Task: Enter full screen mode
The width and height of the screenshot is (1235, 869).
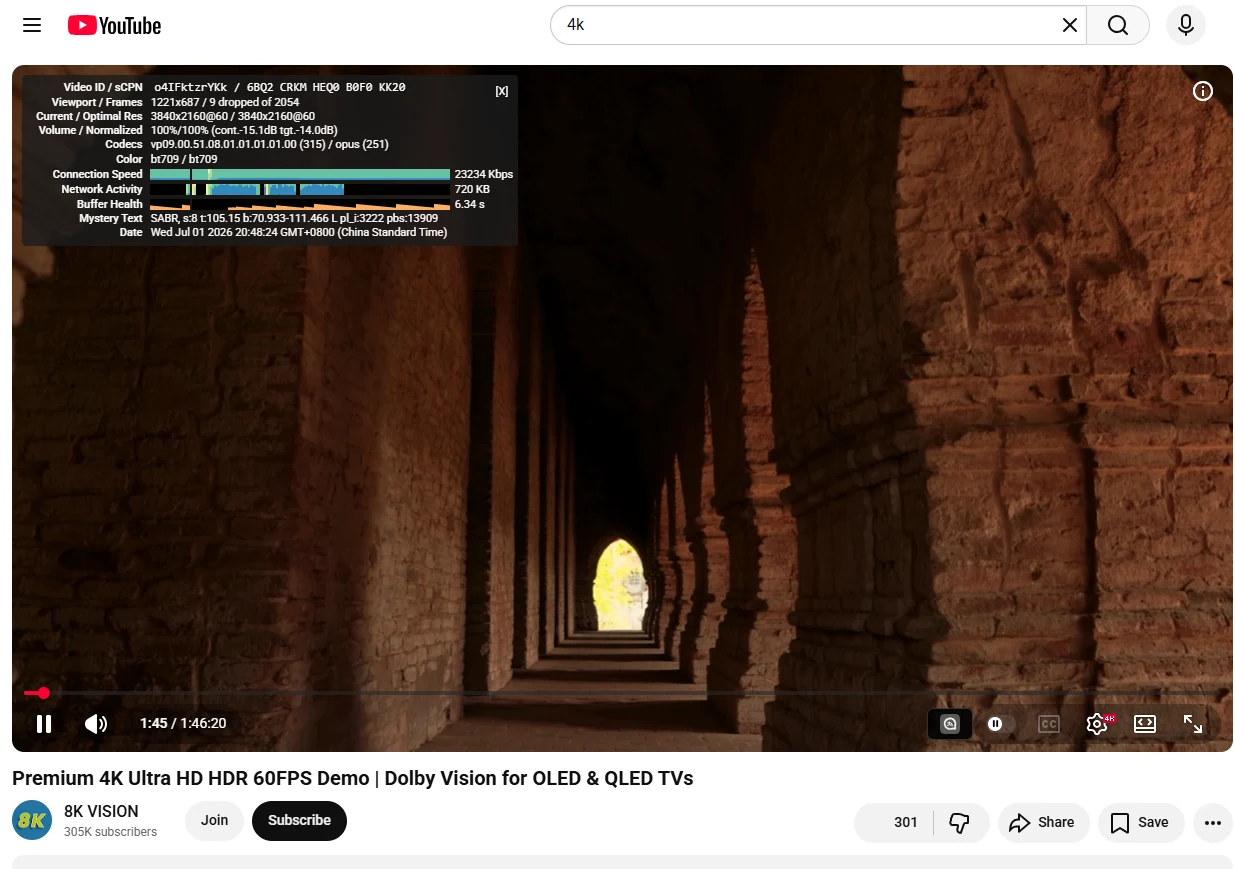Action: point(1193,723)
